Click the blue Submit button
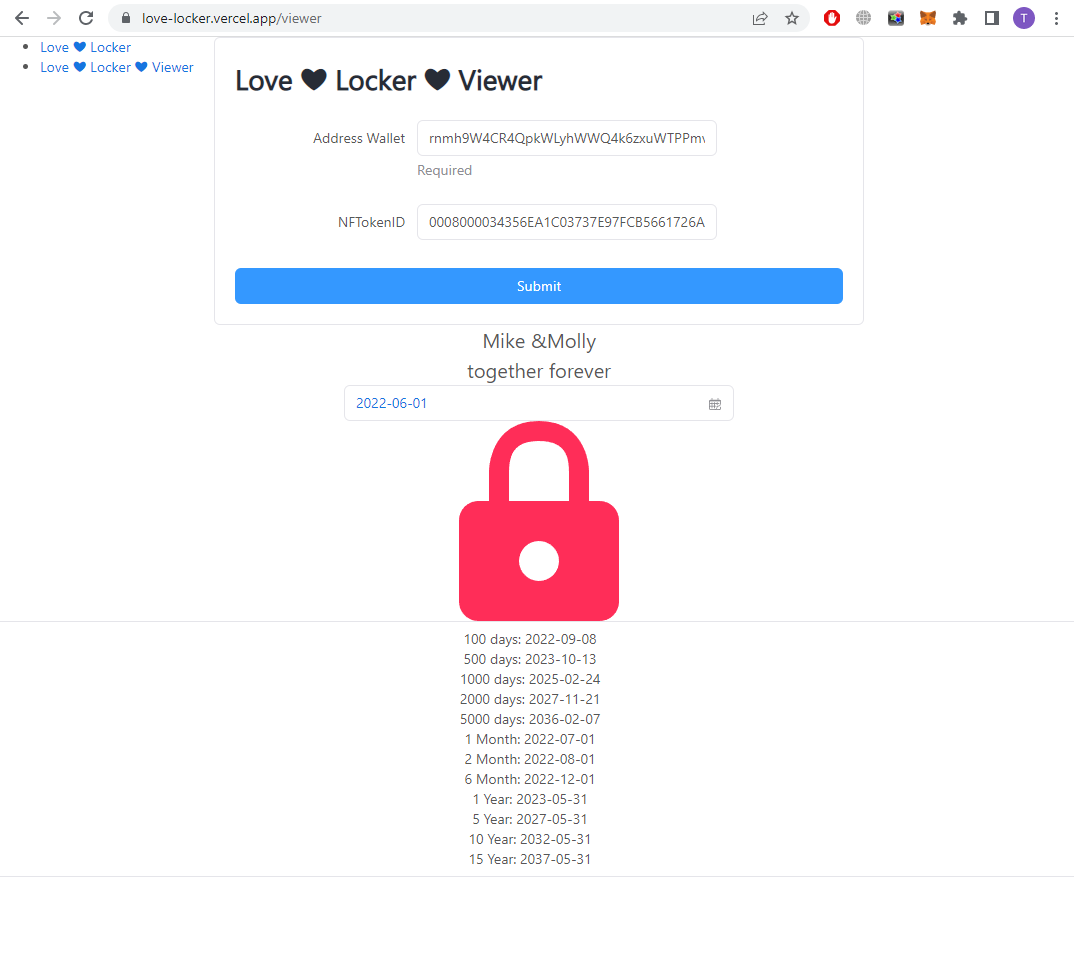The height and width of the screenshot is (969, 1074). 538,286
